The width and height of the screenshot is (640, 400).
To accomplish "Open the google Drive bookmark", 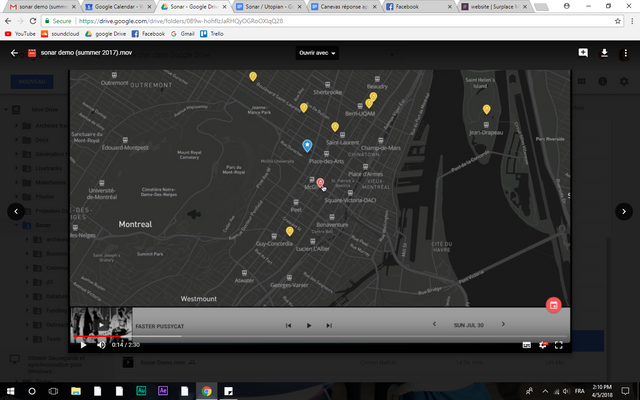I will click(106, 34).
